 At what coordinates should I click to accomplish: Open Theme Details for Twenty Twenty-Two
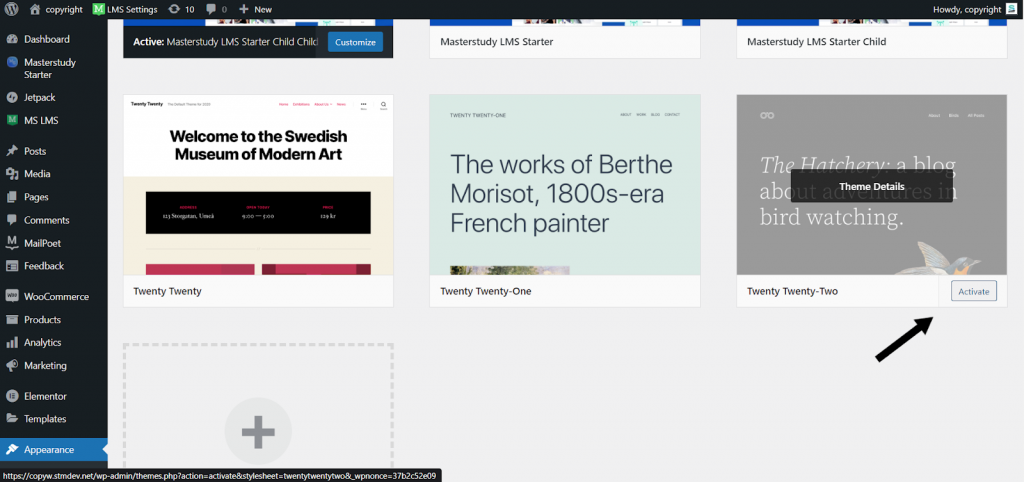pos(871,186)
